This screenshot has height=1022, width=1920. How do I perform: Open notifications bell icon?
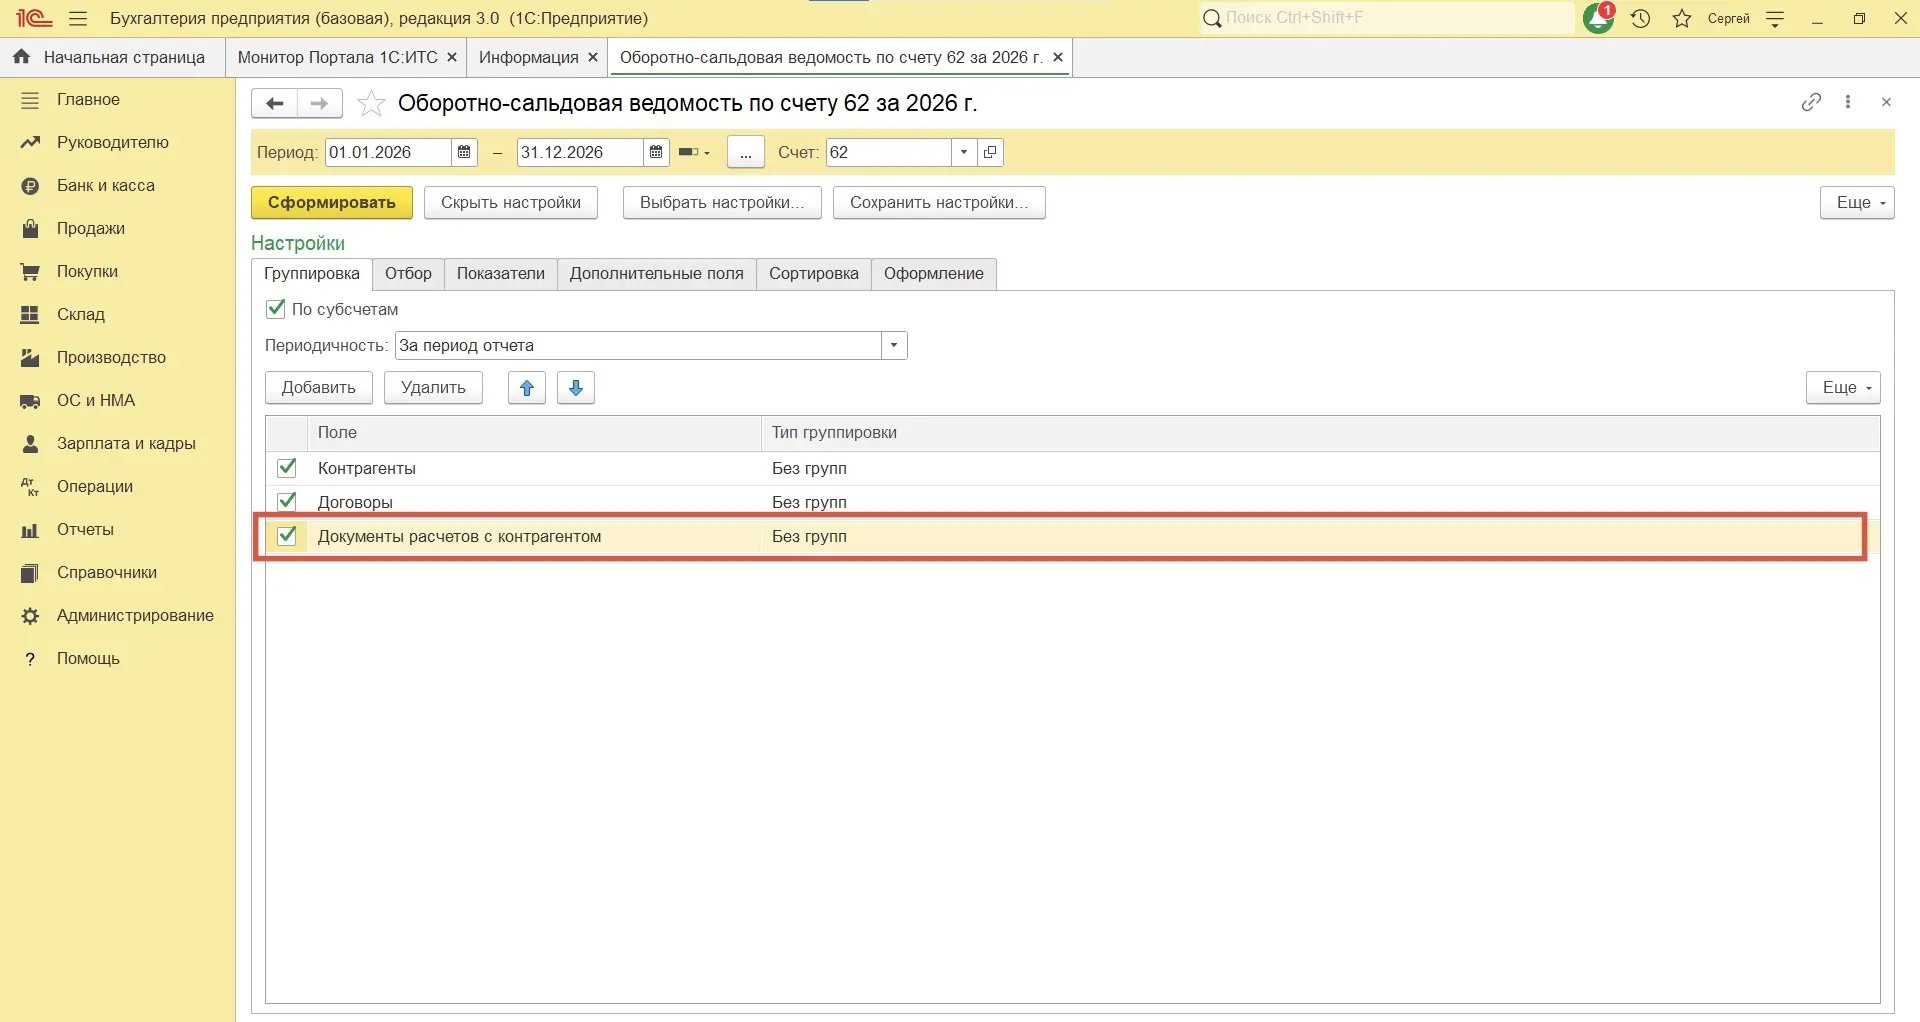(x=1598, y=18)
